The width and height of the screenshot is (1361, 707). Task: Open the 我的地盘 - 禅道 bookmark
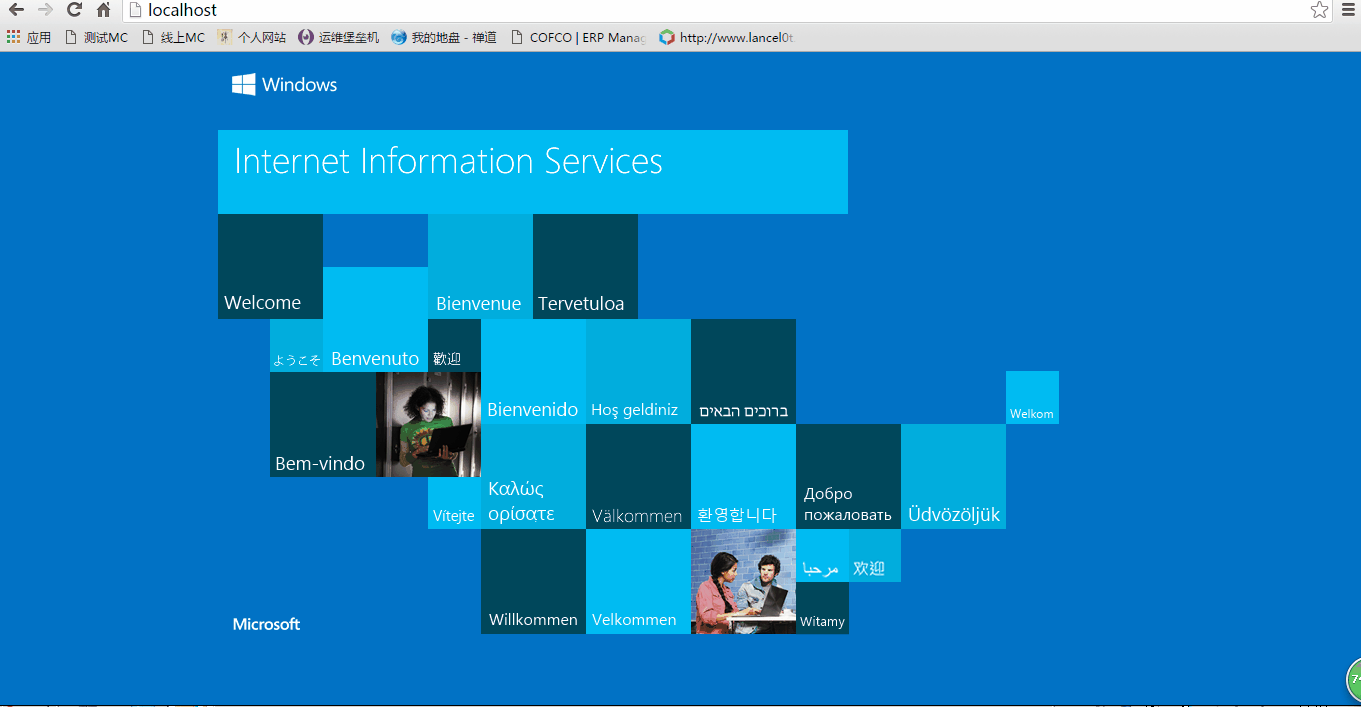click(x=444, y=37)
